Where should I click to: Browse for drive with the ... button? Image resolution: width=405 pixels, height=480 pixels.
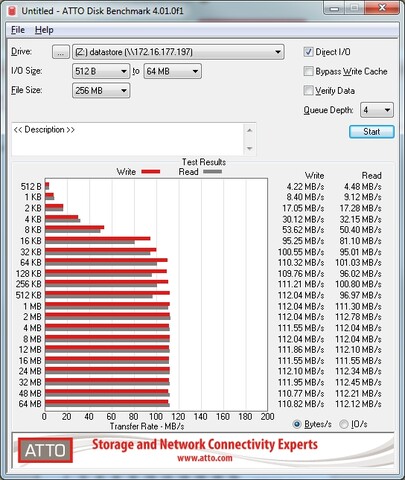click(61, 52)
